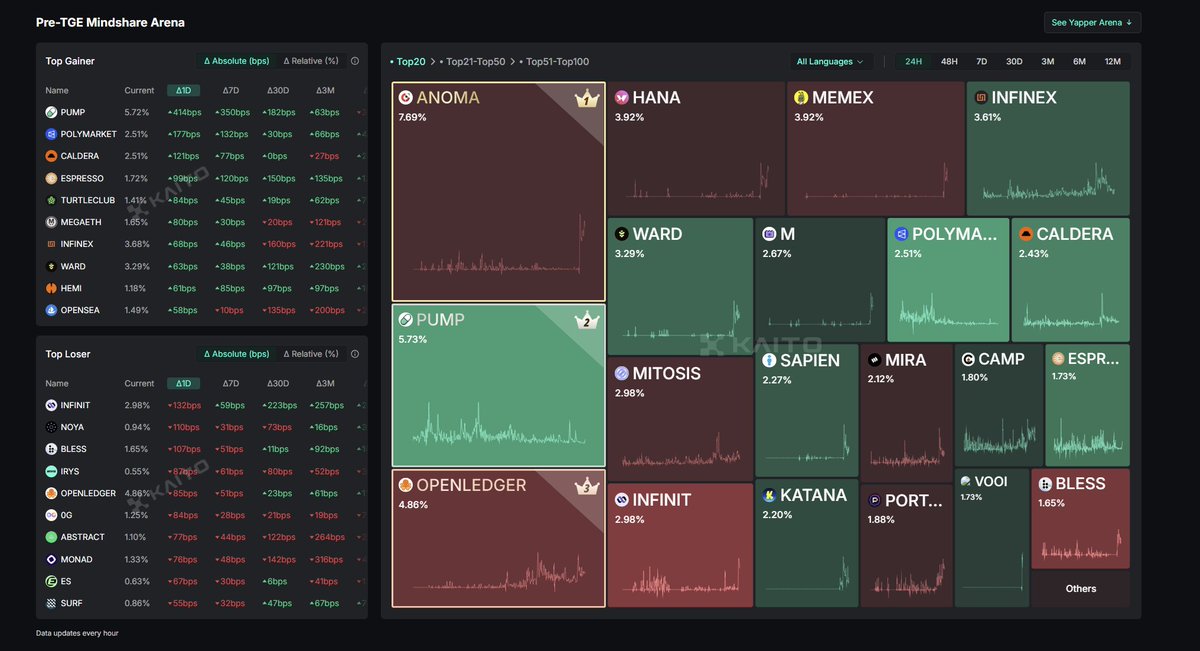Sort Top Gainer by Δ7D column
Screen dimensions: 1200x651
click(x=231, y=90)
